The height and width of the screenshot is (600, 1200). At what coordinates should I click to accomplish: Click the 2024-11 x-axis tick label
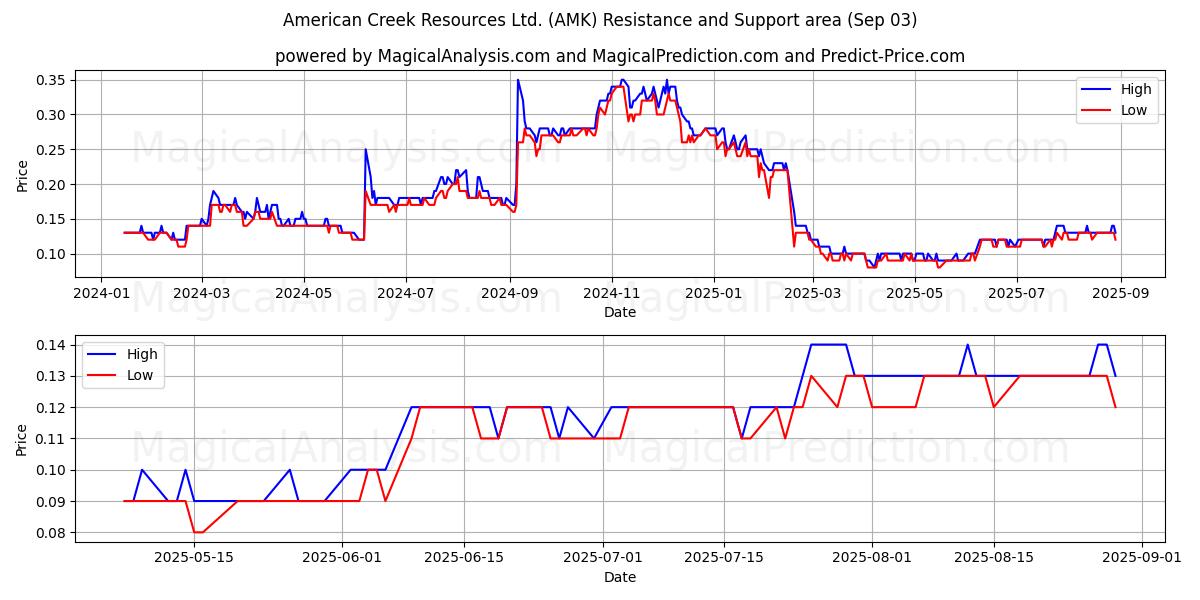[611, 293]
